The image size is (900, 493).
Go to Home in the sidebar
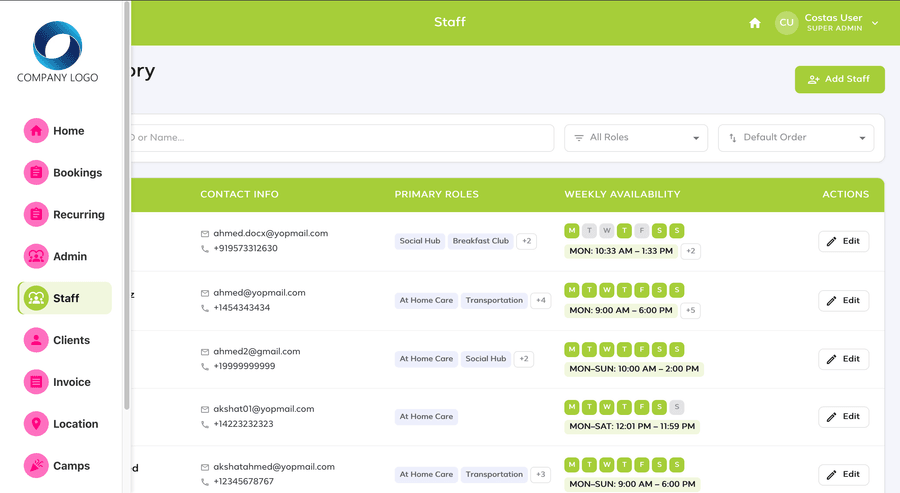point(64,131)
